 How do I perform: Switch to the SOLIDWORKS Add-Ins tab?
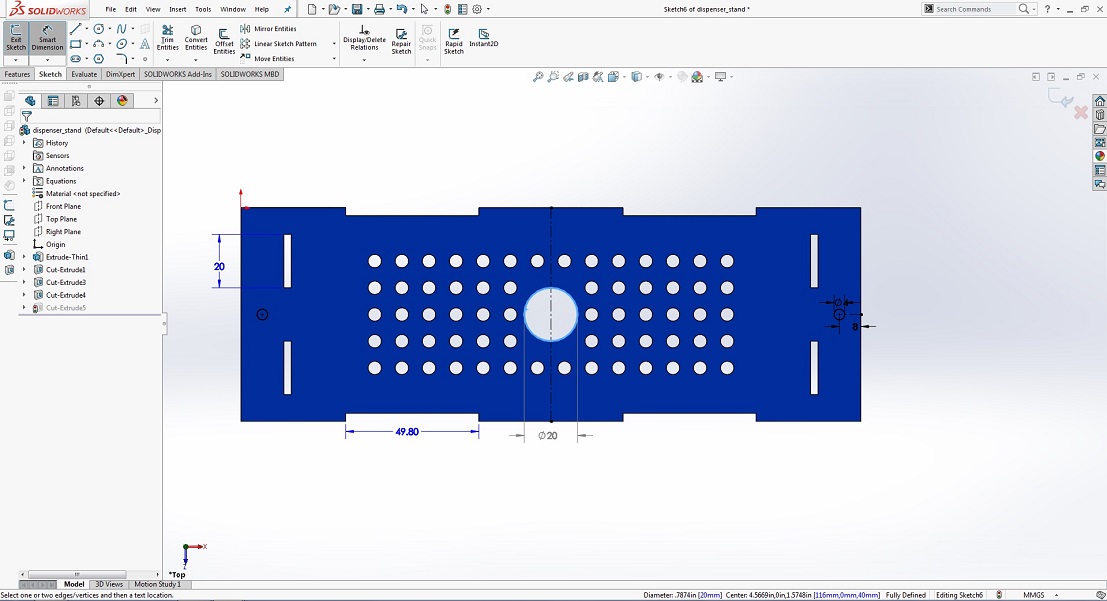point(178,74)
